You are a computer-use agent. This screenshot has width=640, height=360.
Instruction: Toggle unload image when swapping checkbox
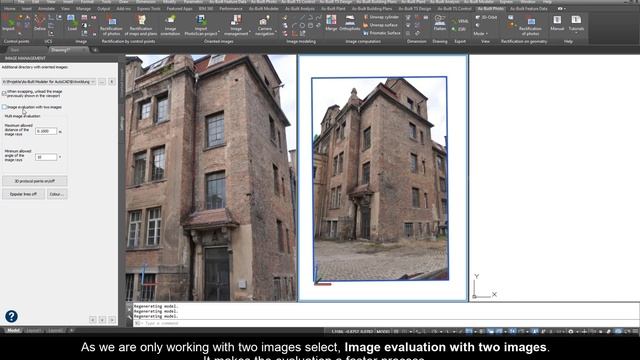tap(4, 93)
